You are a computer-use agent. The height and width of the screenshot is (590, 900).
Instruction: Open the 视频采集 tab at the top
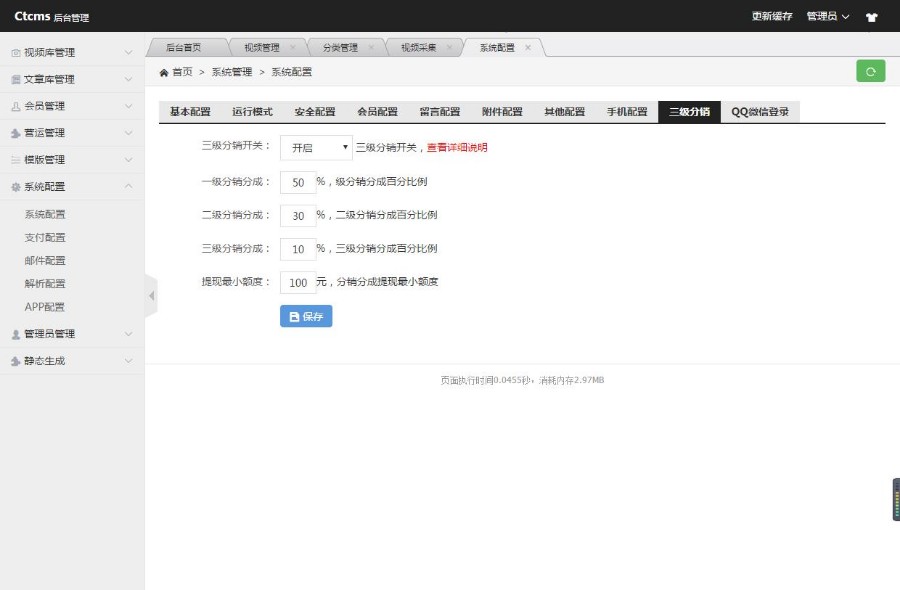[418, 45]
